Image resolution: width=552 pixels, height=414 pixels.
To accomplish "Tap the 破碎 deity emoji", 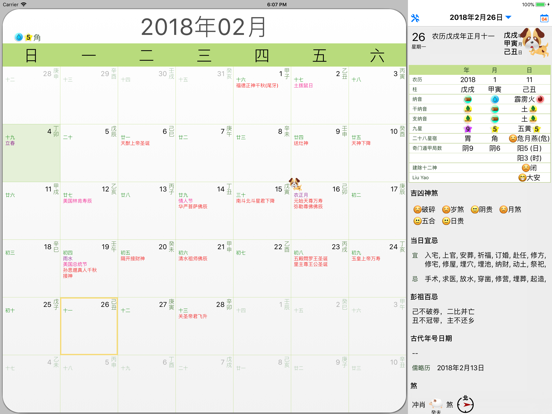I will point(418,209).
